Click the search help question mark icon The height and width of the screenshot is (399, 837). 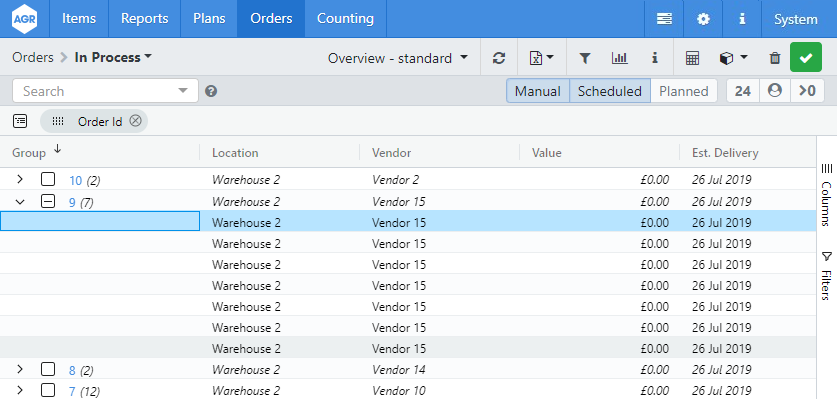tap(211, 91)
